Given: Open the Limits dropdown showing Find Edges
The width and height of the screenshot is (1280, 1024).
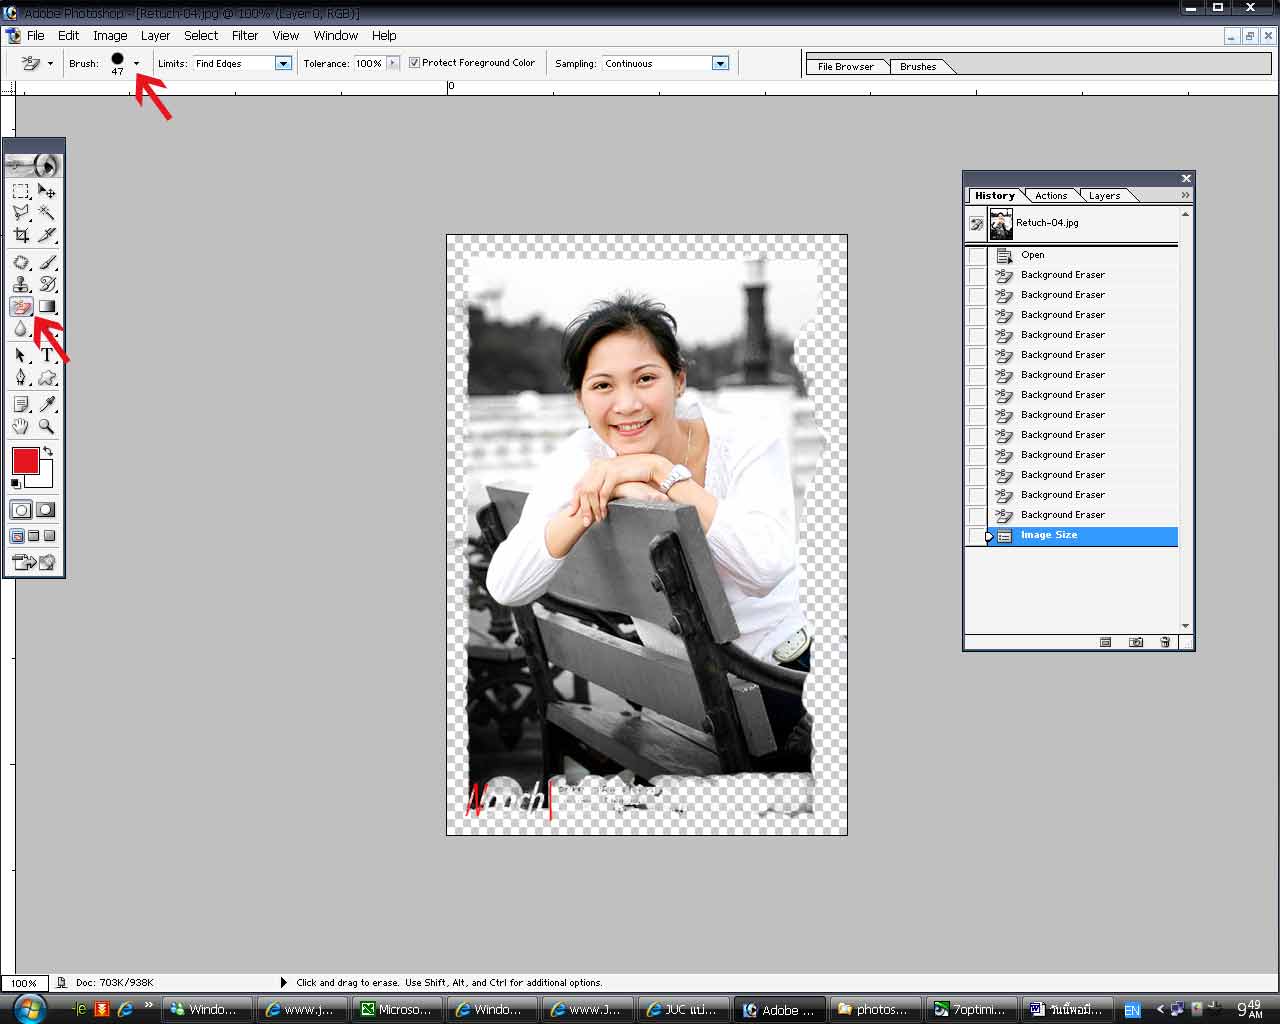Looking at the screenshot, I should 283,64.
